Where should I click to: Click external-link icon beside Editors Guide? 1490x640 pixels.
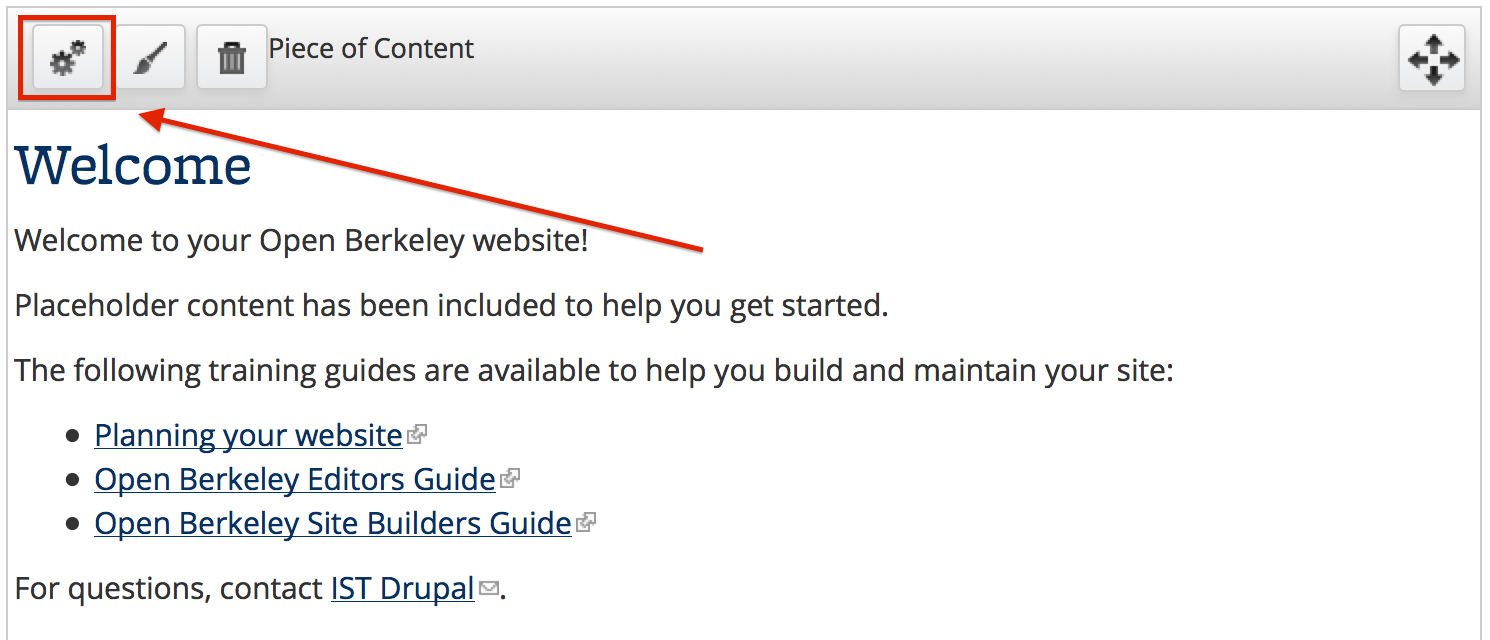[510, 479]
